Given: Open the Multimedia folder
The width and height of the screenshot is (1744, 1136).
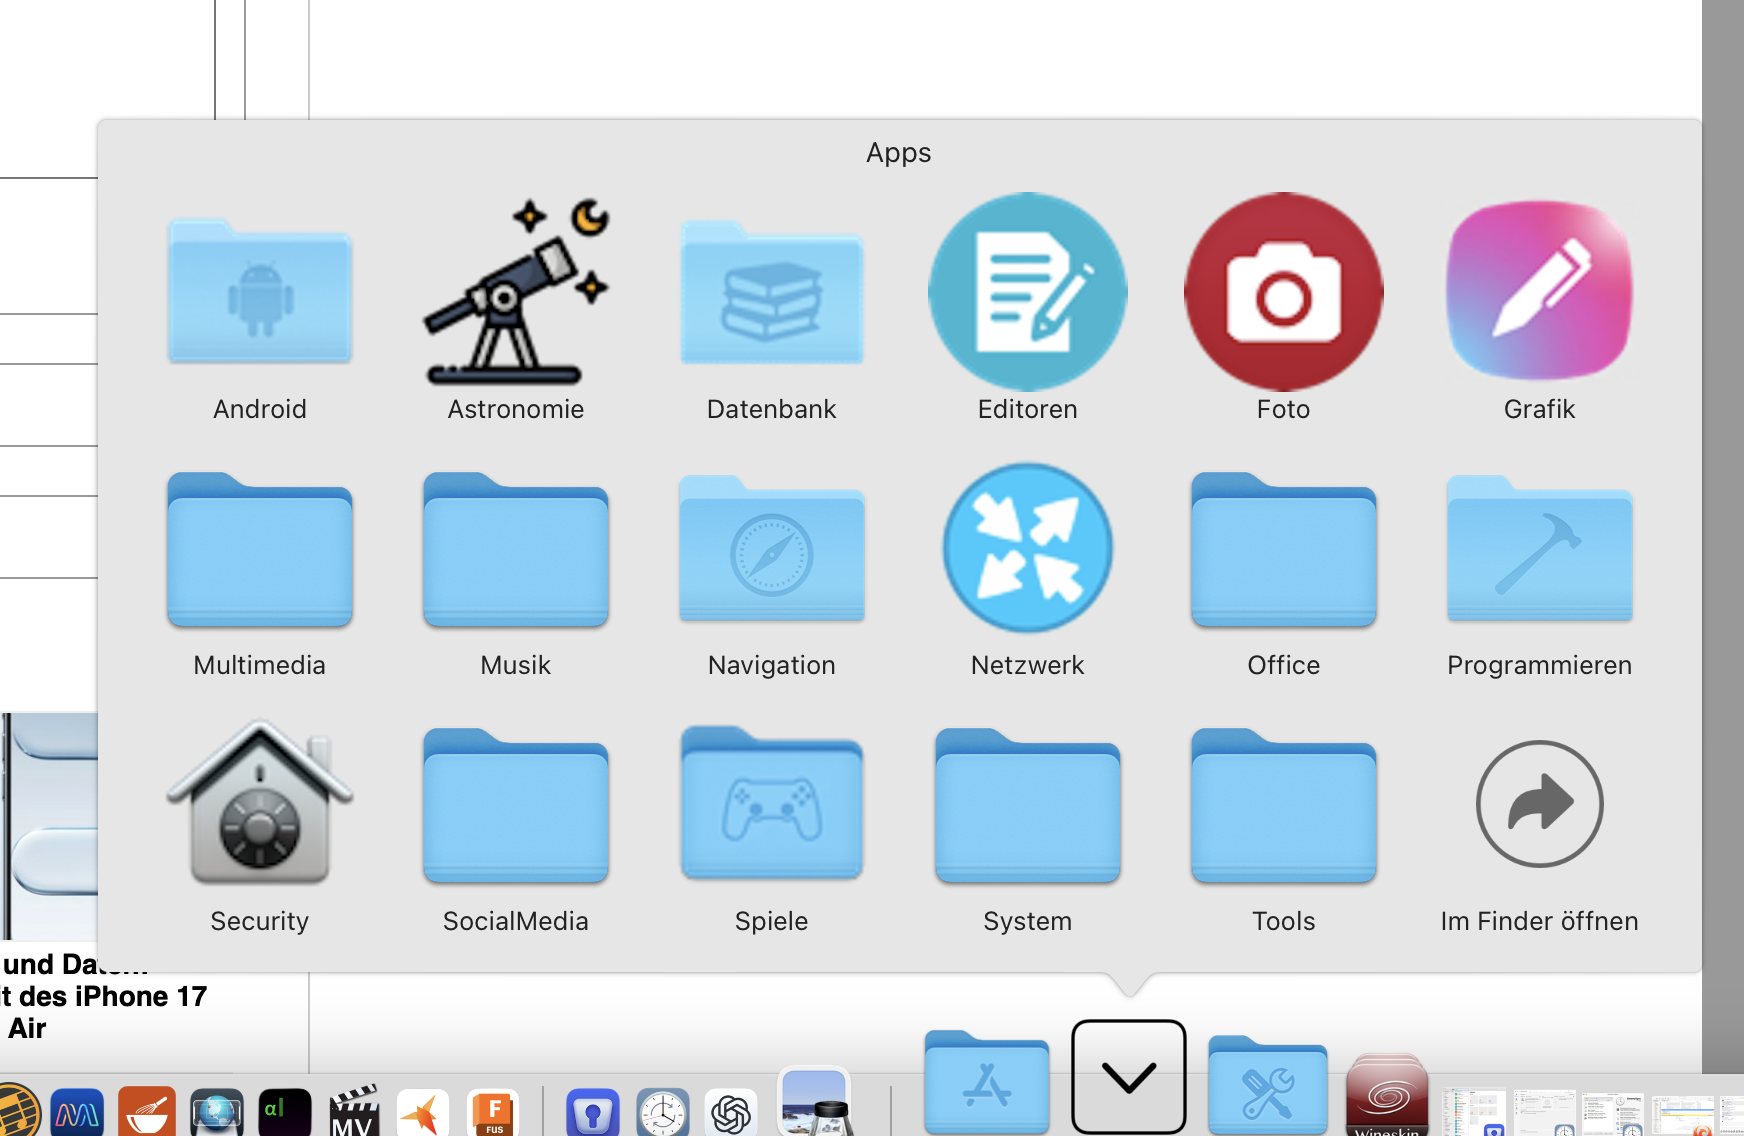Looking at the screenshot, I should click(x=260, y=549).
